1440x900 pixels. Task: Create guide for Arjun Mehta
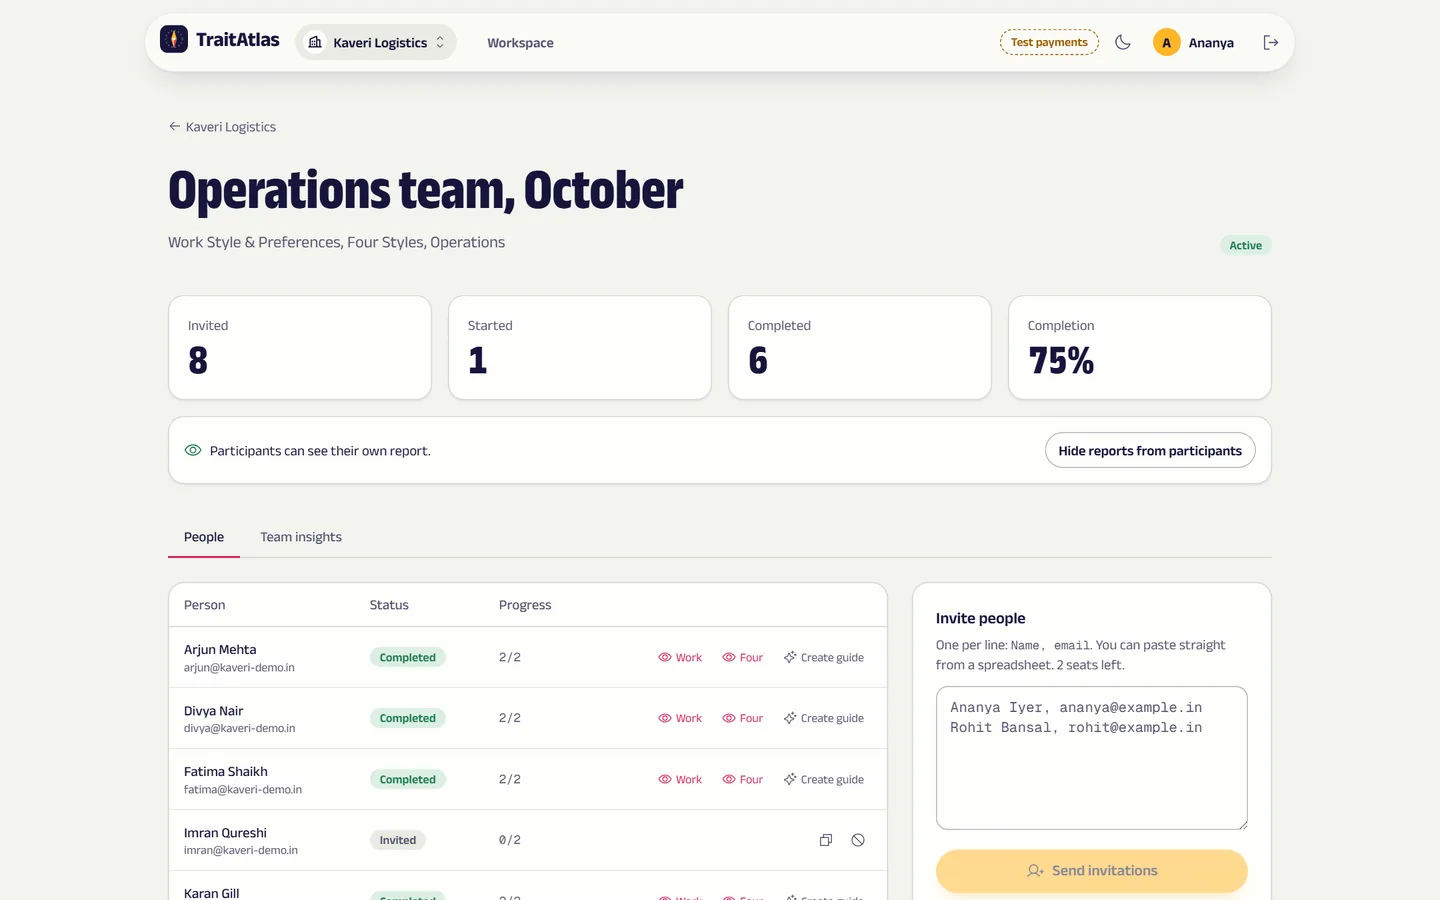(824, 658)
